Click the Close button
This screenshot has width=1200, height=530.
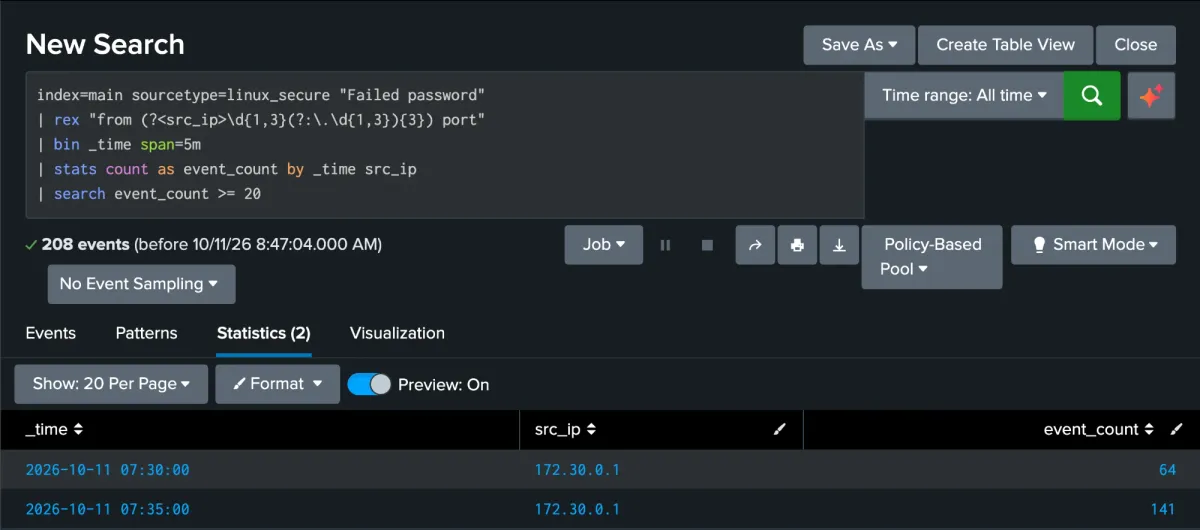pos(1136,45)
